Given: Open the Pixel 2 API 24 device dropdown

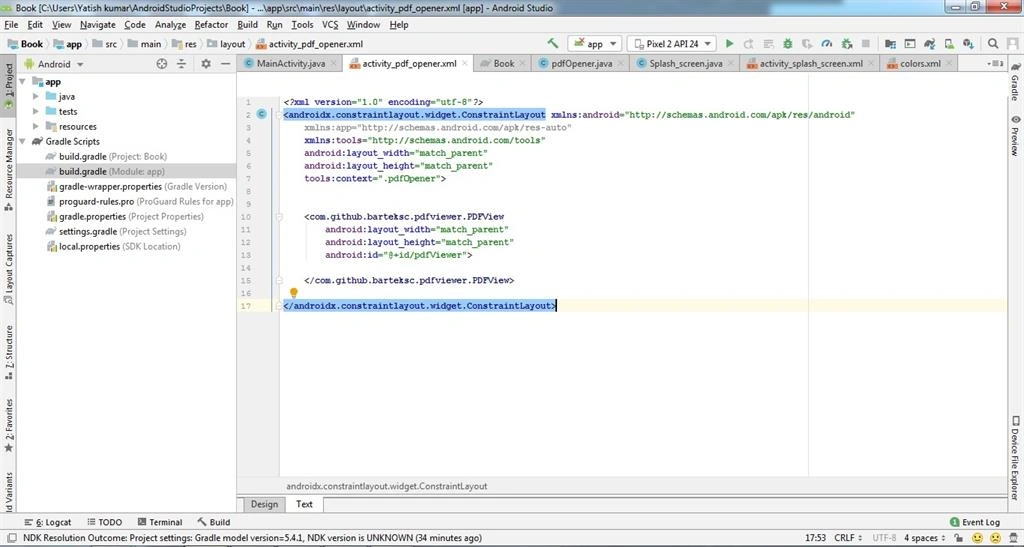Looking at the screenshot, I should [671, 44].
